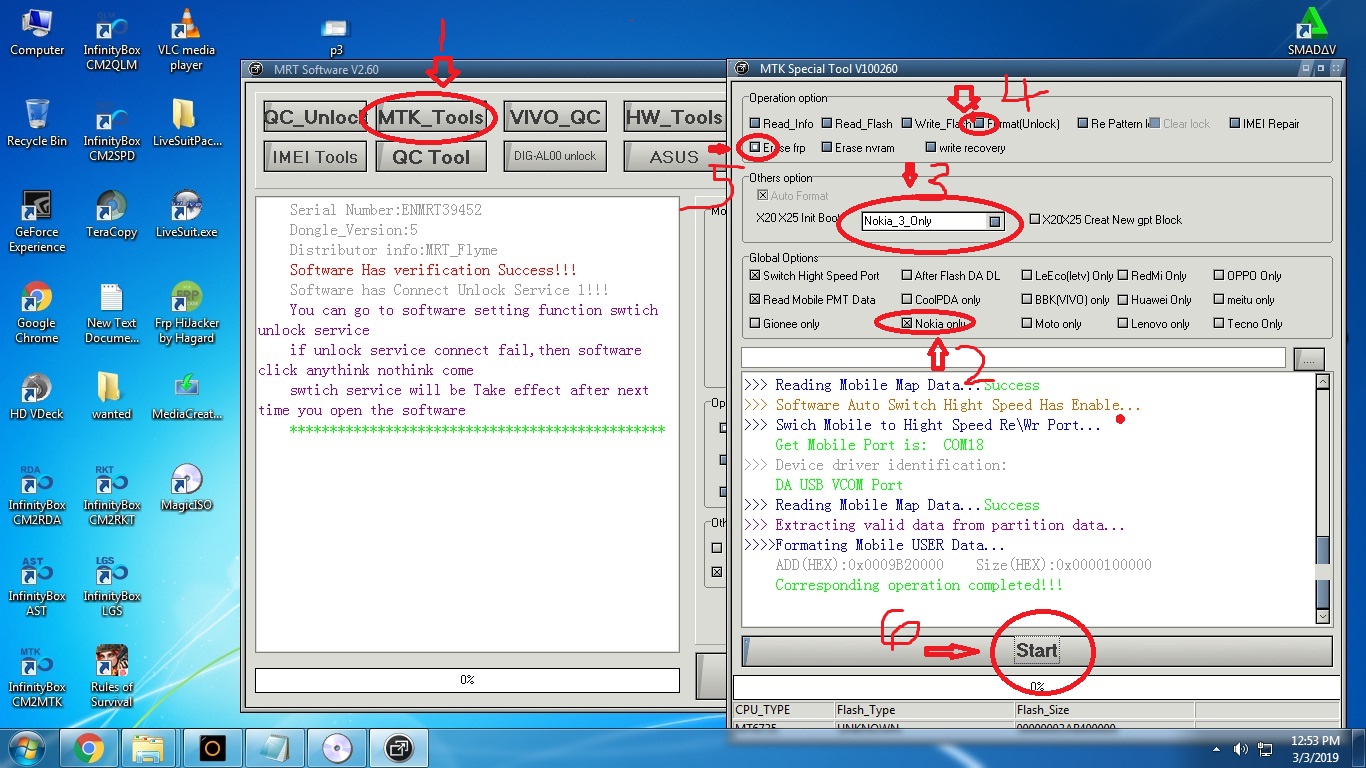This screenshot has height=768, width=1366.
Task: Launch LiveSuit.exe shortcut
Action: [x=186, y=214]
